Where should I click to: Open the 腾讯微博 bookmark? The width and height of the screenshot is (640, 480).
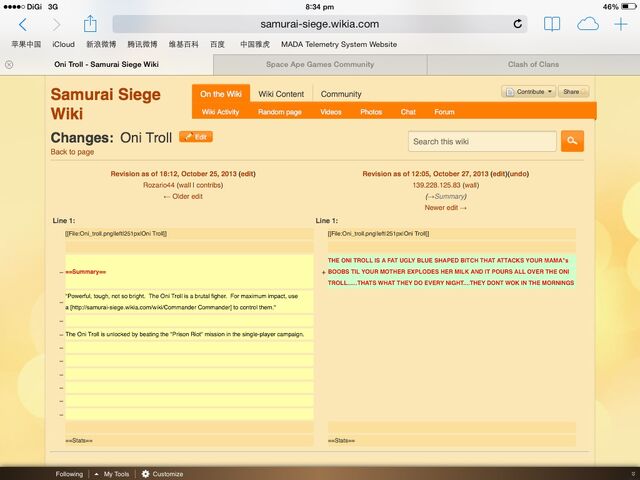142,44
